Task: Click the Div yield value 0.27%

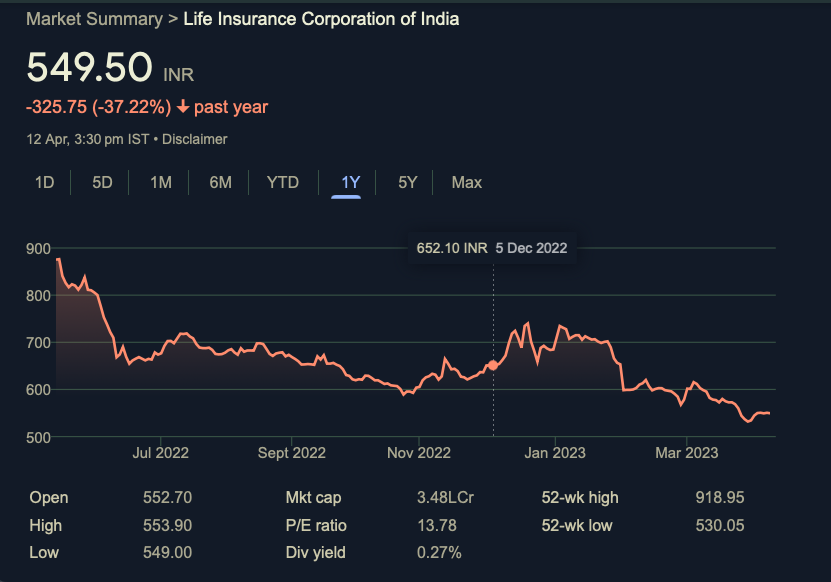Action: tap(439, 553)
